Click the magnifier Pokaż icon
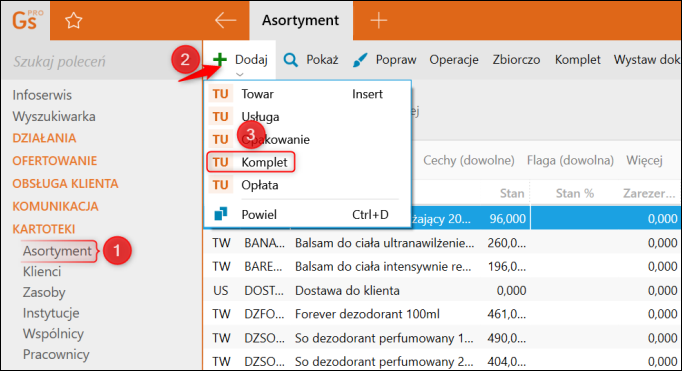 click(x=291, y=60)
